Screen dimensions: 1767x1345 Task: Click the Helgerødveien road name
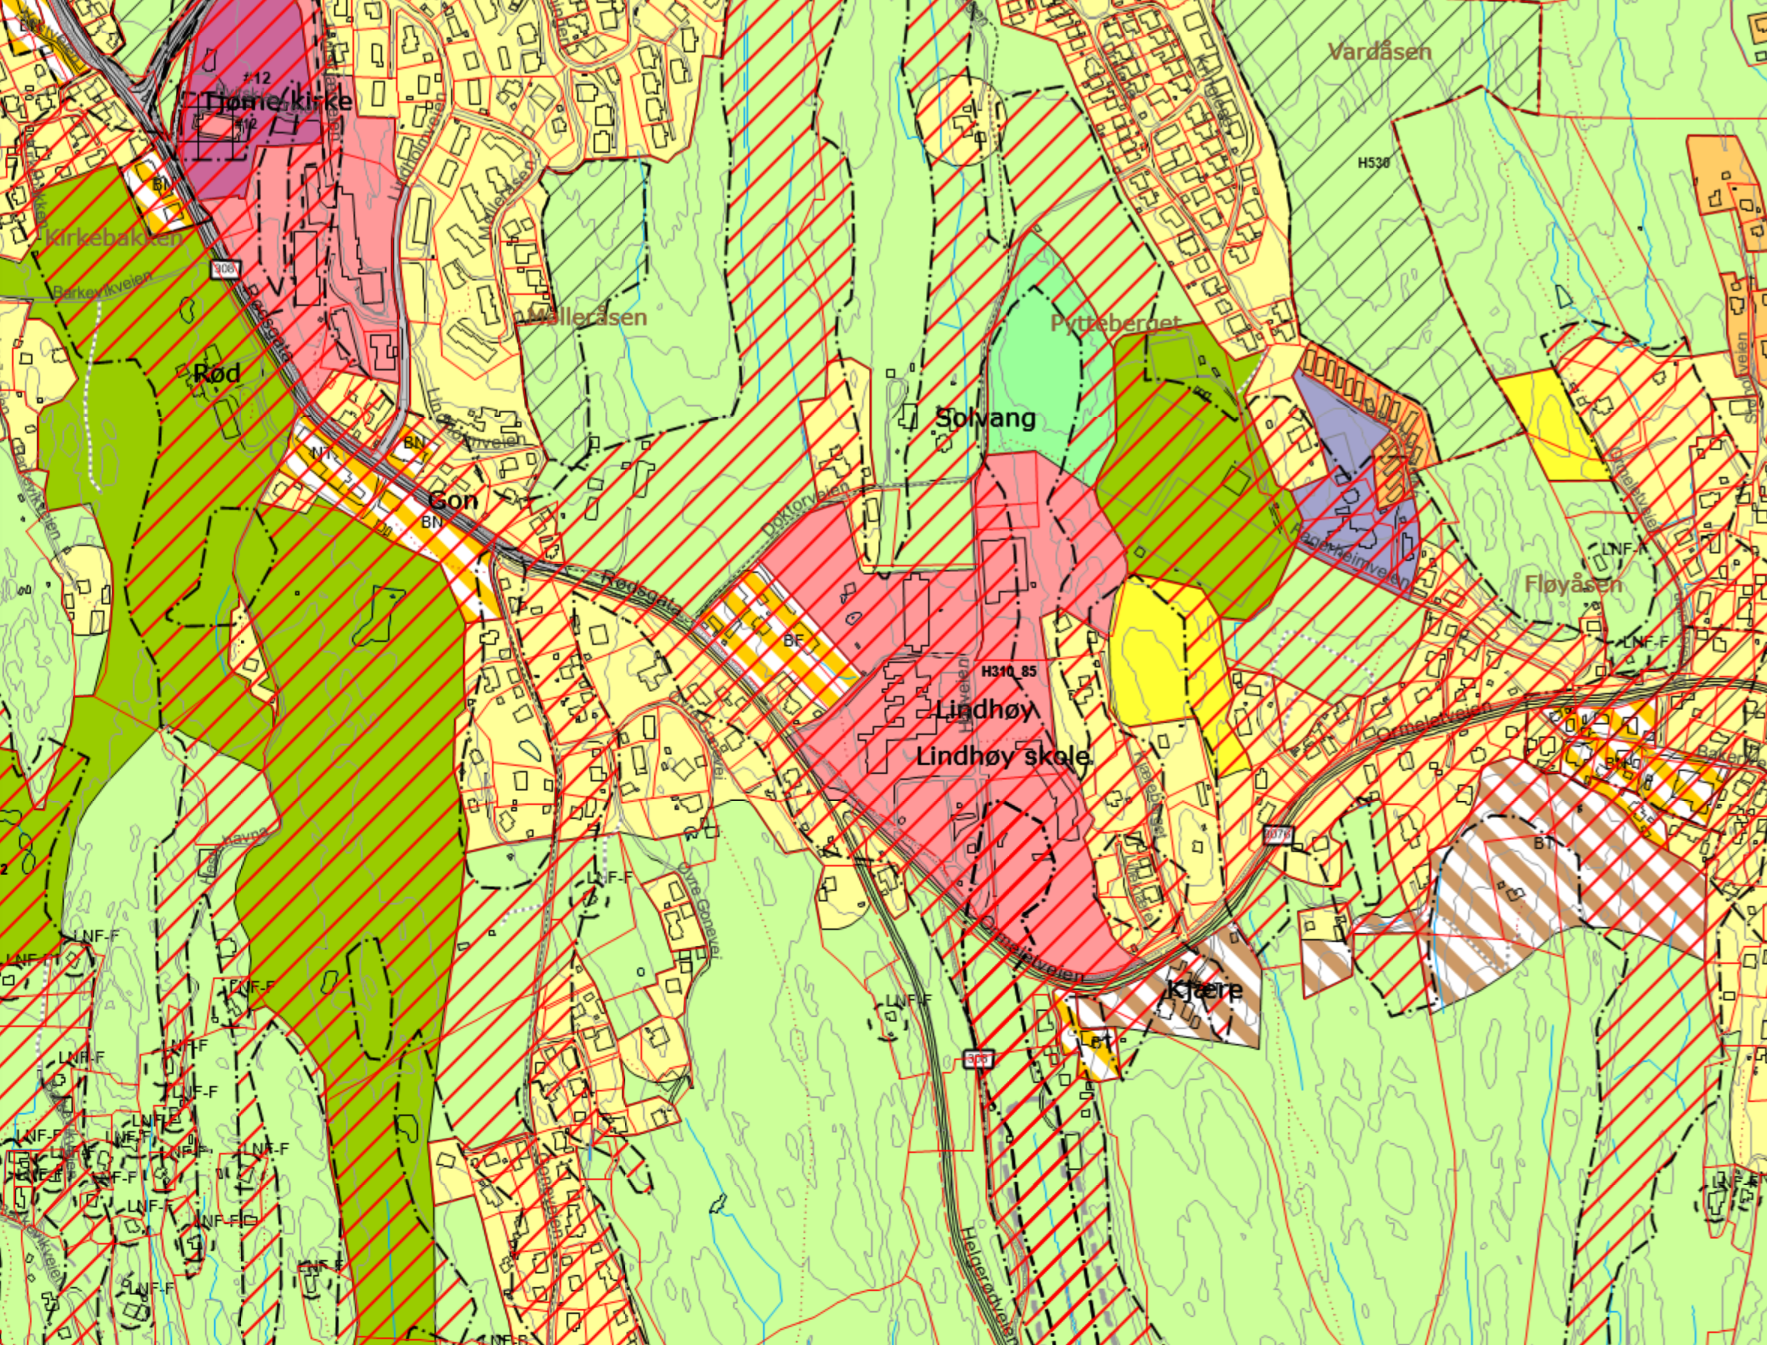[x=990, y=1284]
